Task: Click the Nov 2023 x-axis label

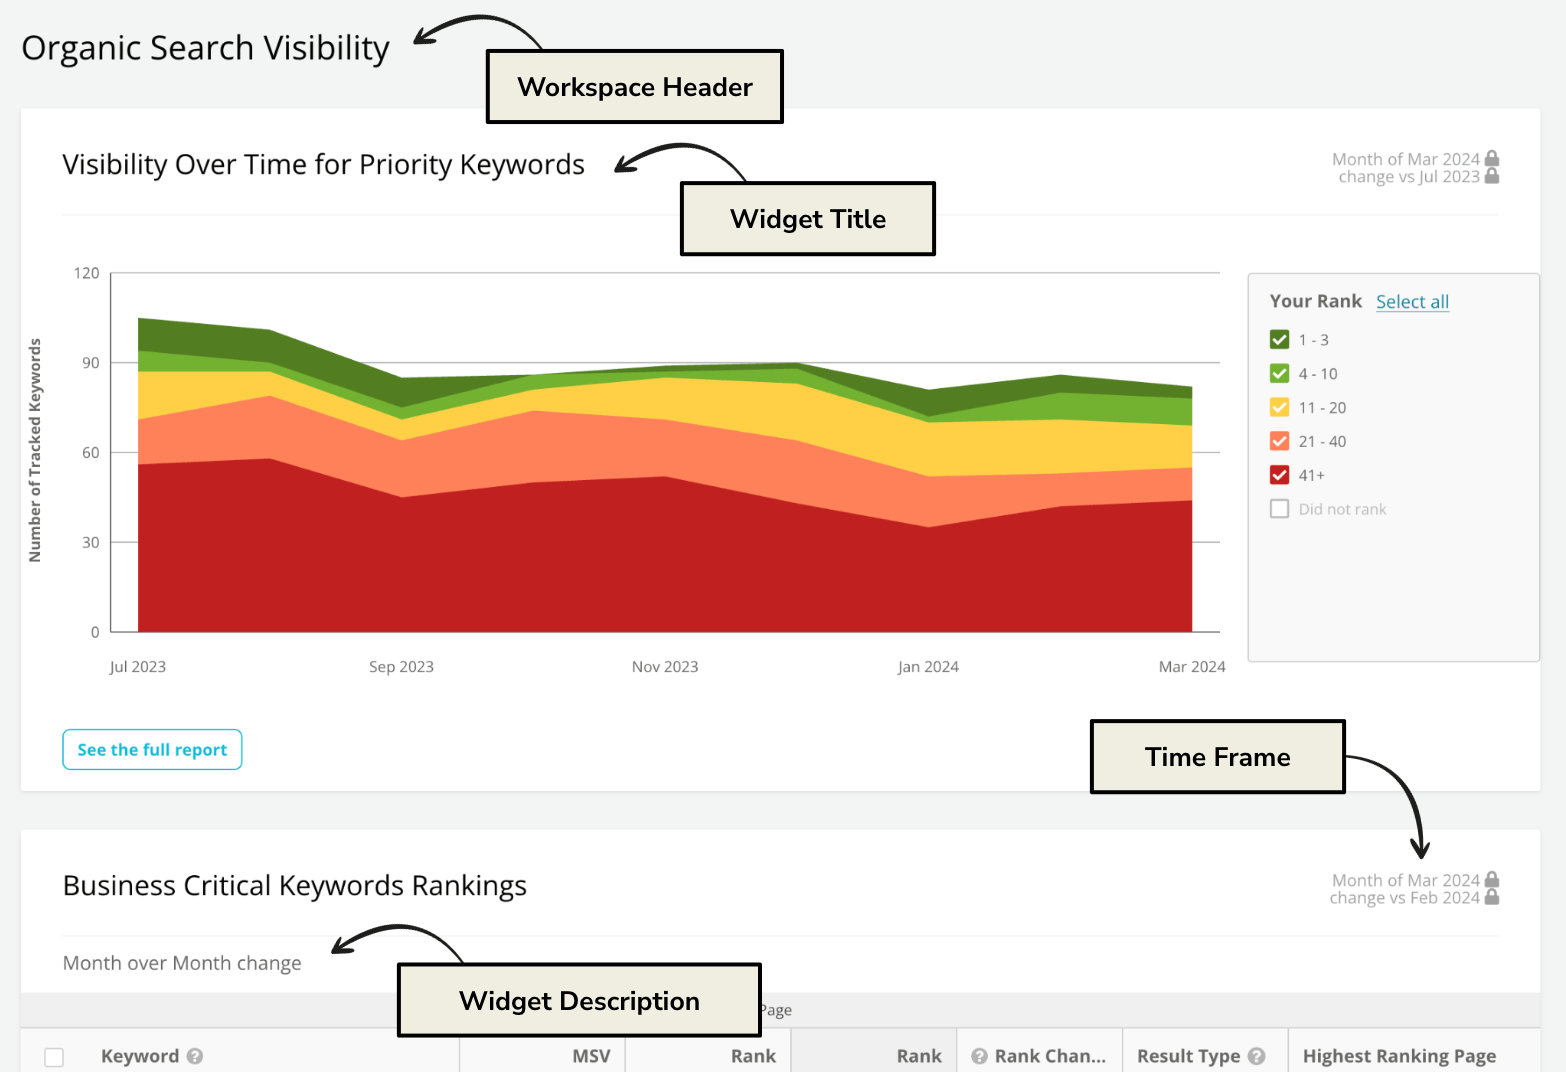Action: 665,667
